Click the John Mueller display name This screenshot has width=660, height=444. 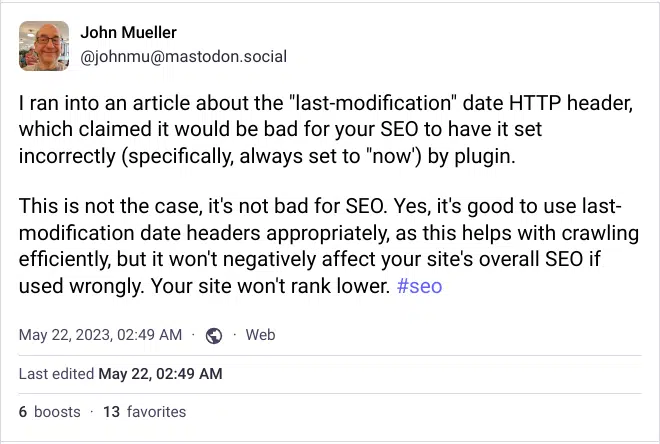click(128, 32)
